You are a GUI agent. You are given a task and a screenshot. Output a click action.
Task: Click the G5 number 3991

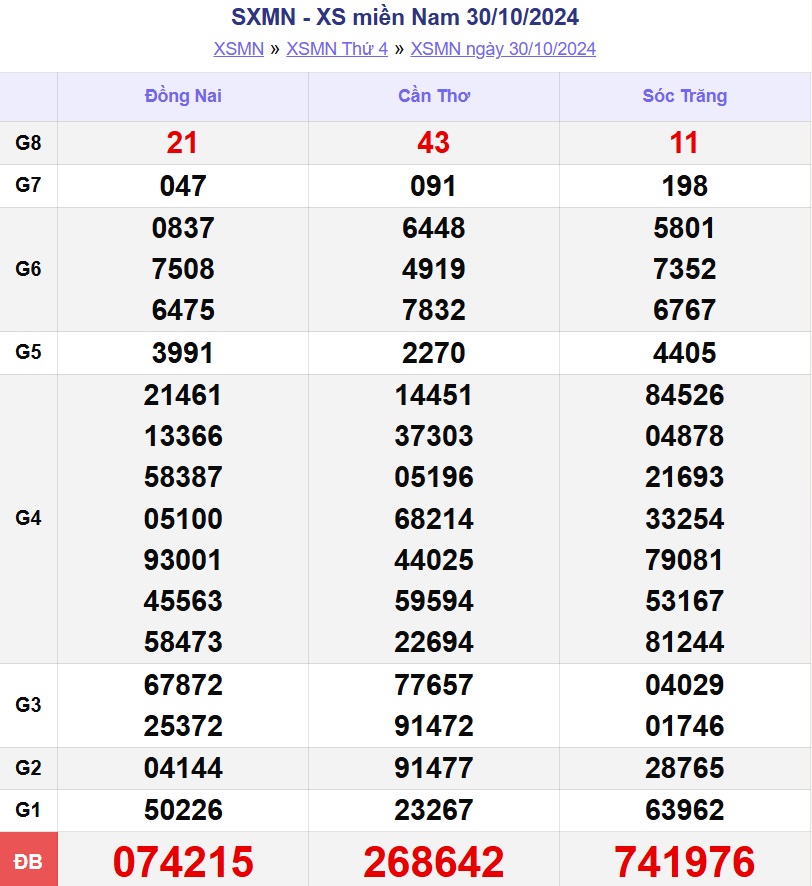[183, 353]
